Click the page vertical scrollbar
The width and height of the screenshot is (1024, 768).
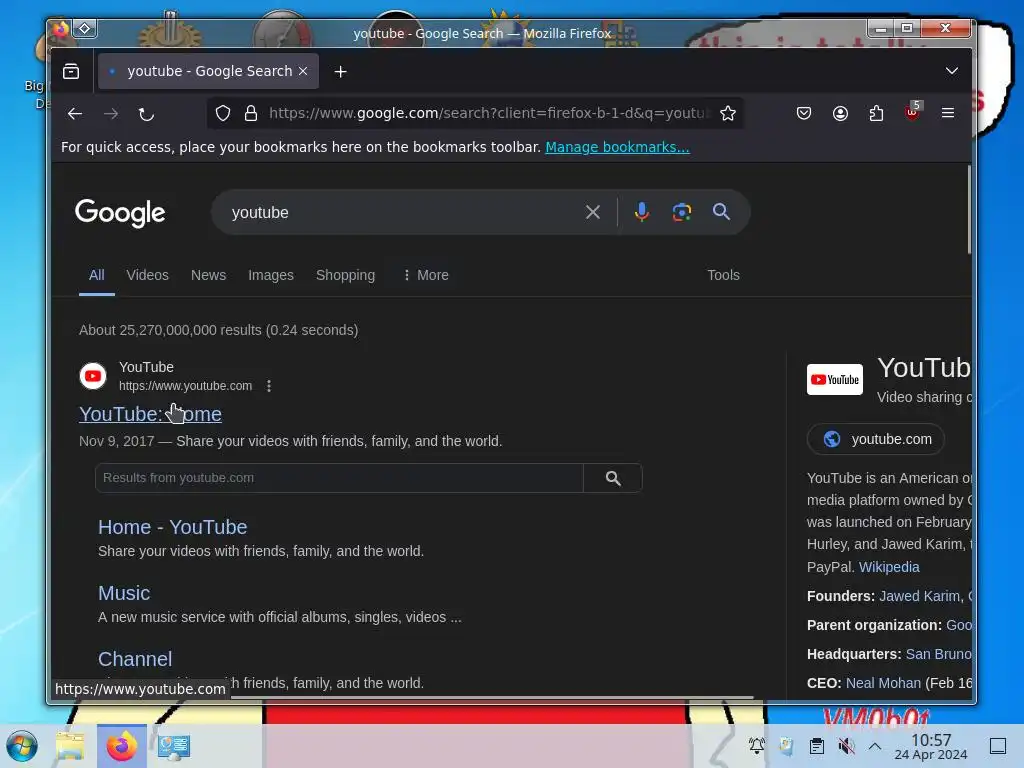click(968, 210)
